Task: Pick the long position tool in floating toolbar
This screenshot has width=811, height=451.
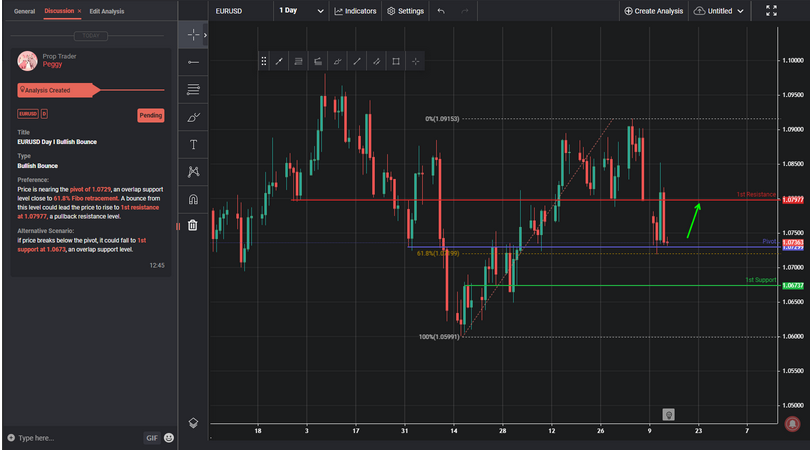Action: (318, 62)
